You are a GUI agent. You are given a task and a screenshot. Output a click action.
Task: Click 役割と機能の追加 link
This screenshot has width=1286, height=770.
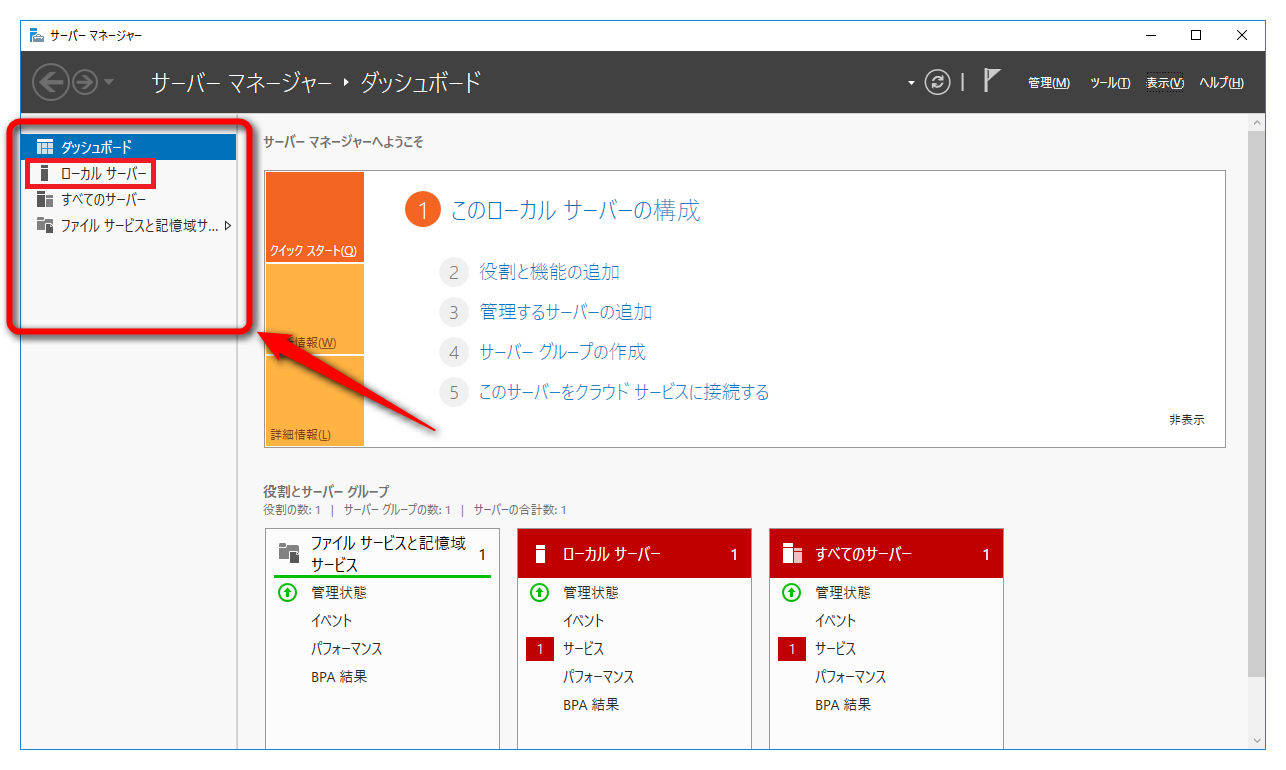pos(550,272)
